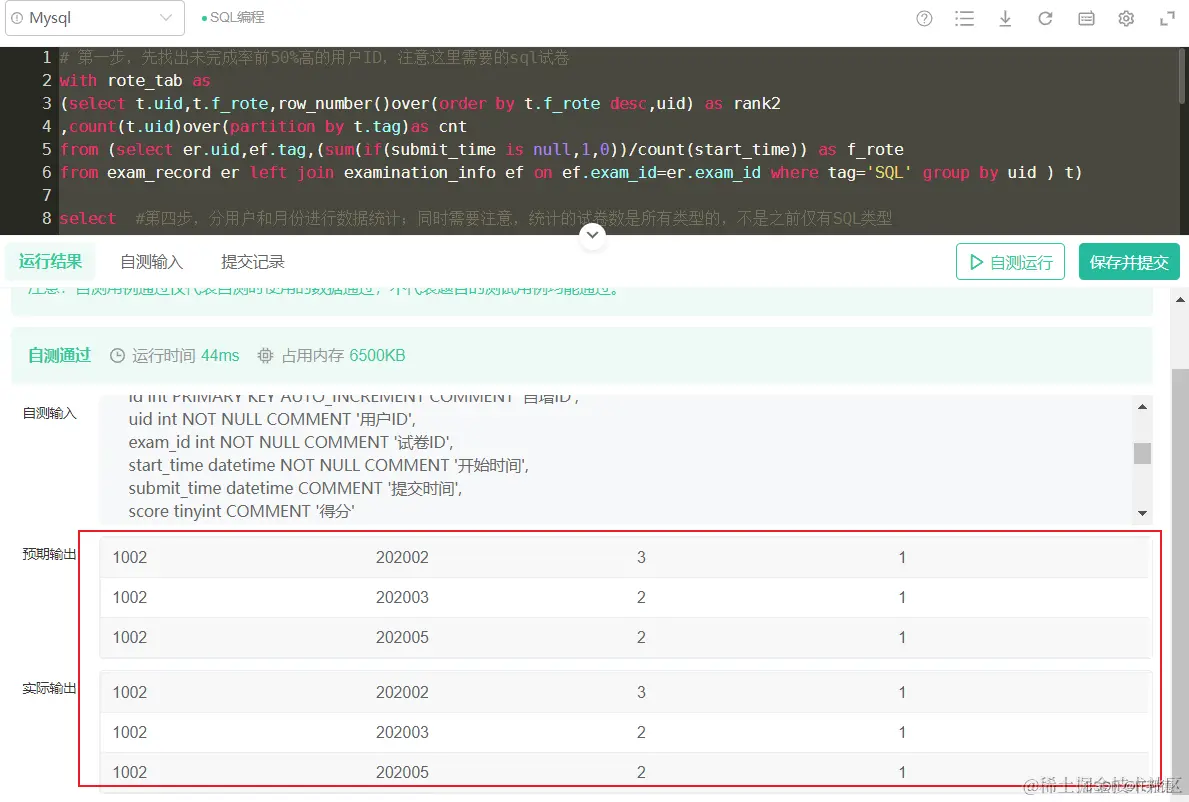Click the results panel scrollbar up arrow

(x=1180, y=300)
